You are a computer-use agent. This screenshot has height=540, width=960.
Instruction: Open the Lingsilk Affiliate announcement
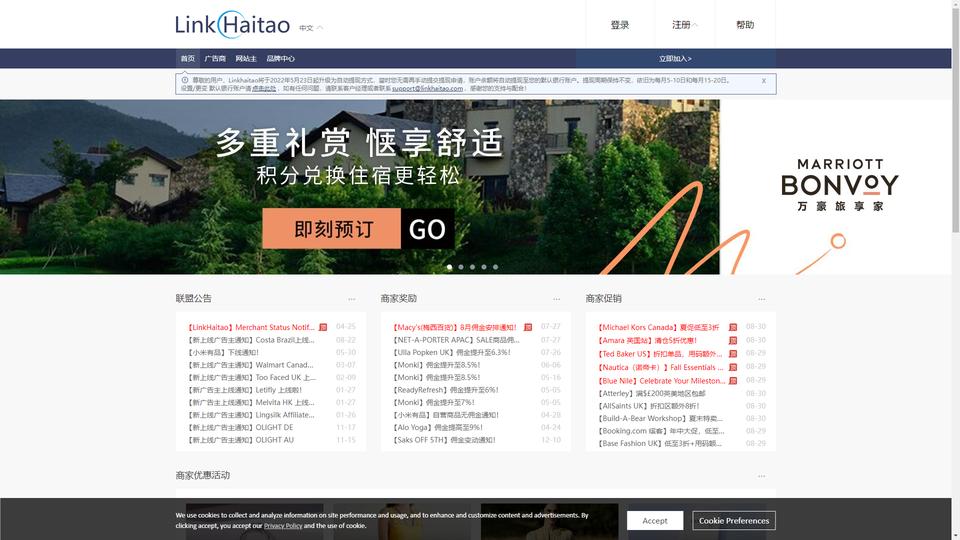point(251,415)
